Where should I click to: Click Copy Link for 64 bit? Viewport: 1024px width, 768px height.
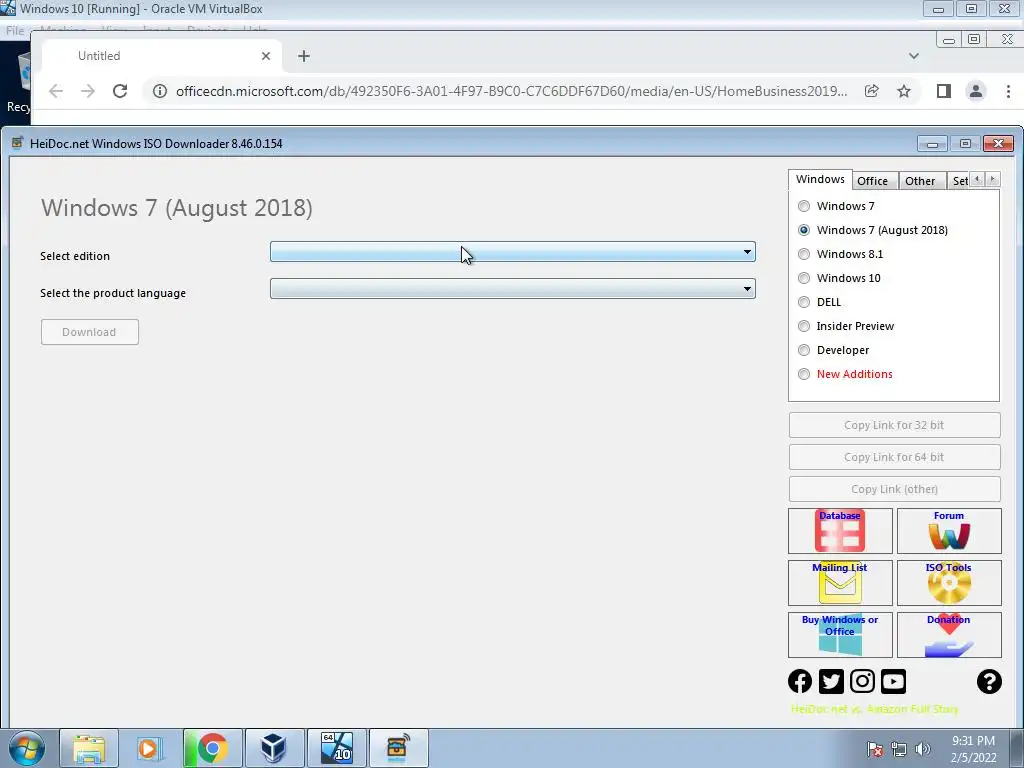point(894,457)
